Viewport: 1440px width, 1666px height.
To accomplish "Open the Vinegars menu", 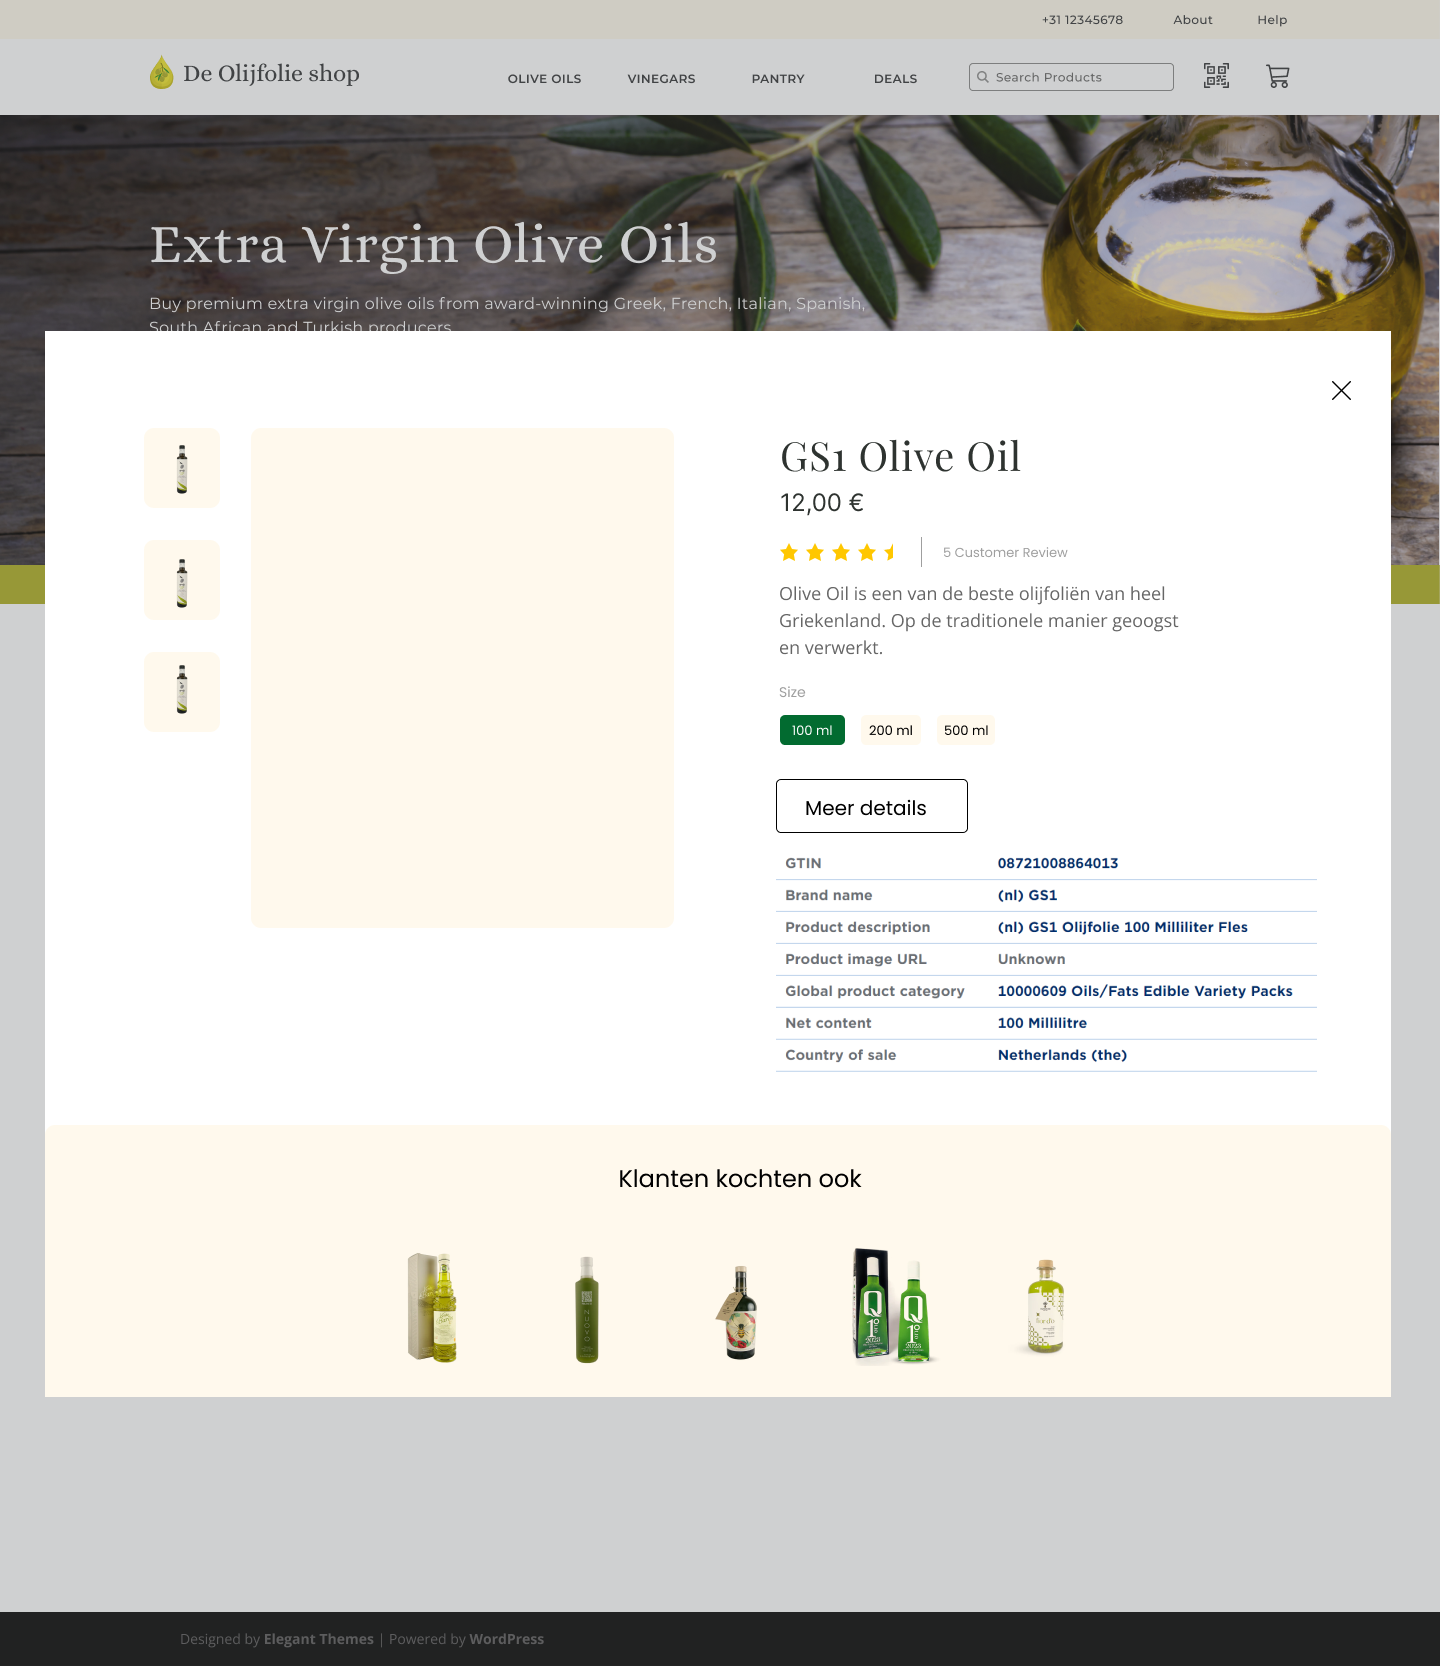I will 661,79.
